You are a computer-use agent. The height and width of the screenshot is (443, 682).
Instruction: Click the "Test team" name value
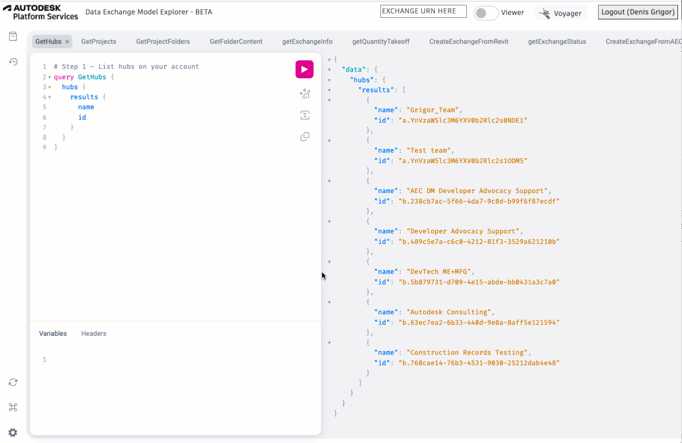click(428, 150)
